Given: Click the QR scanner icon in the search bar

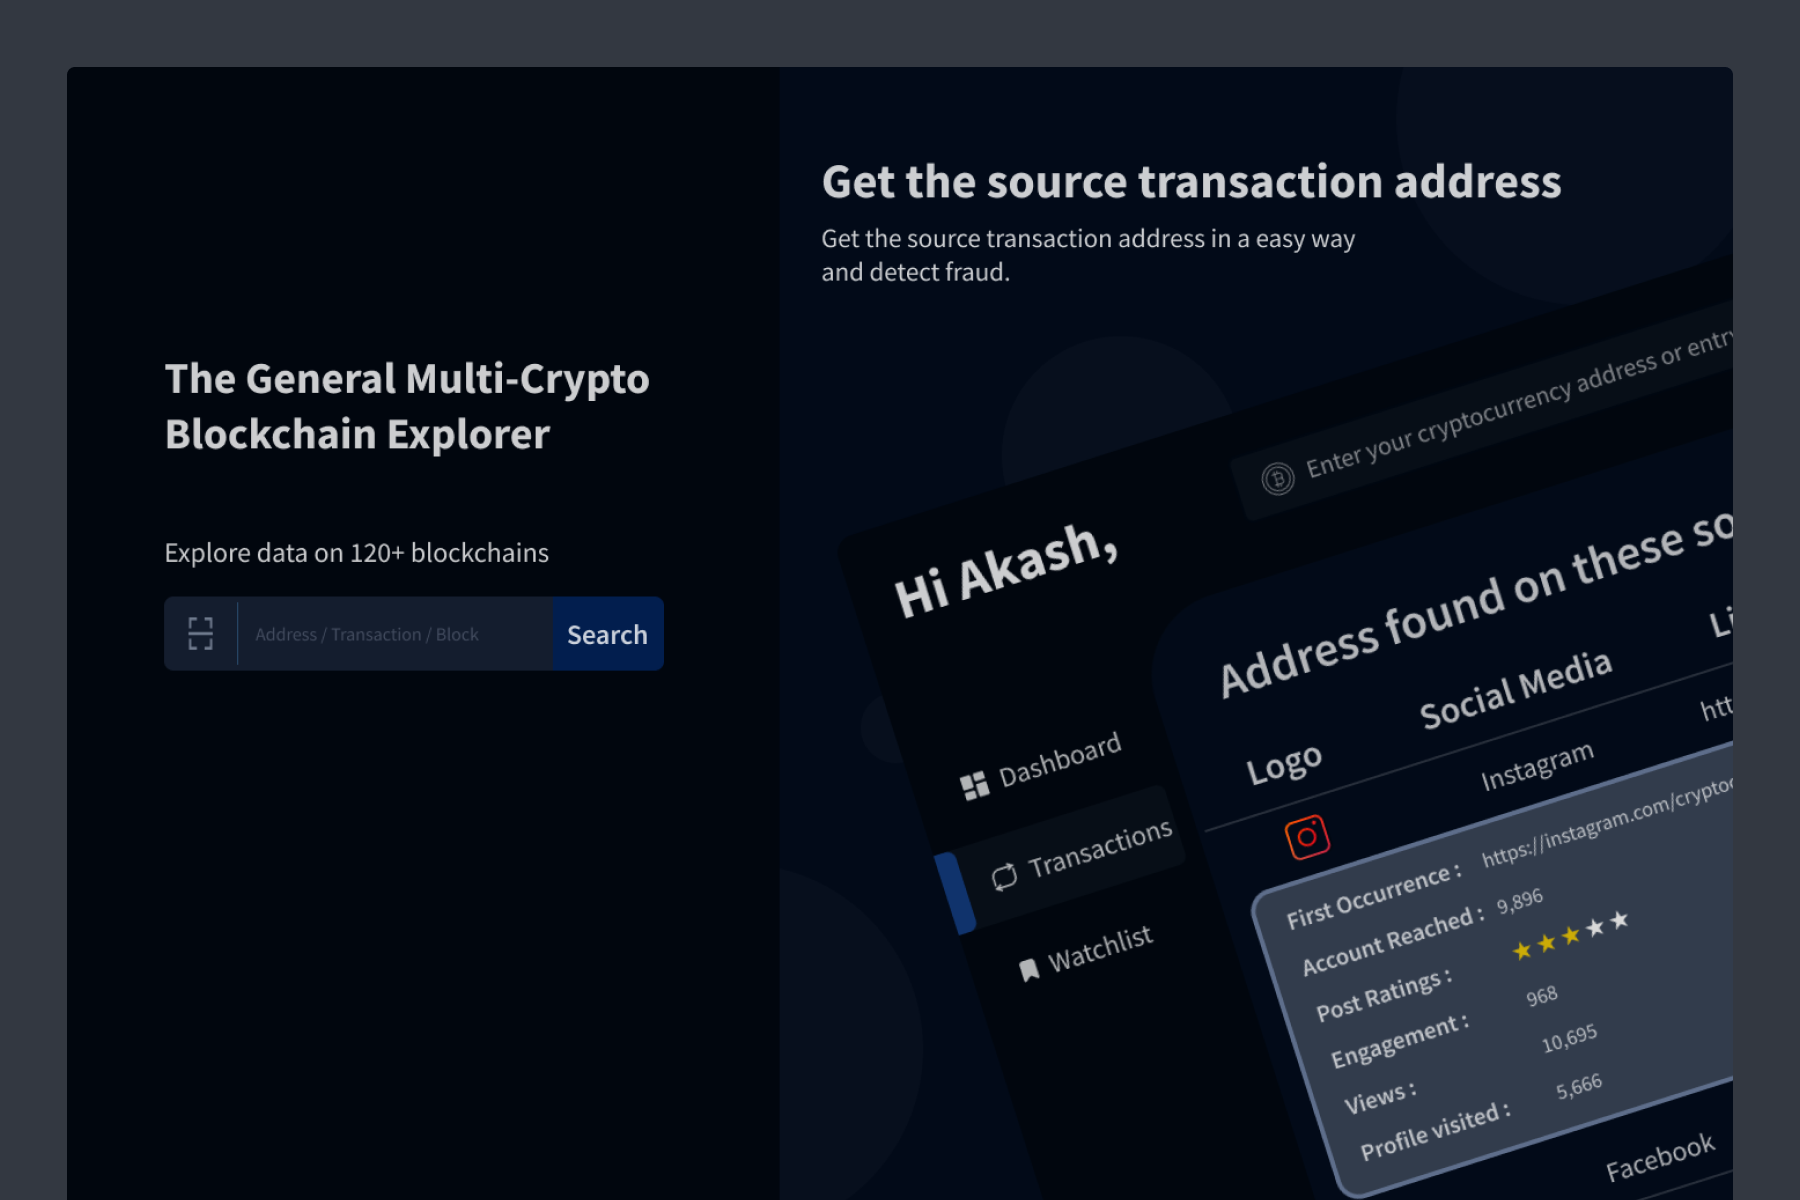Looking at the screenshot, I should (200, 633).
